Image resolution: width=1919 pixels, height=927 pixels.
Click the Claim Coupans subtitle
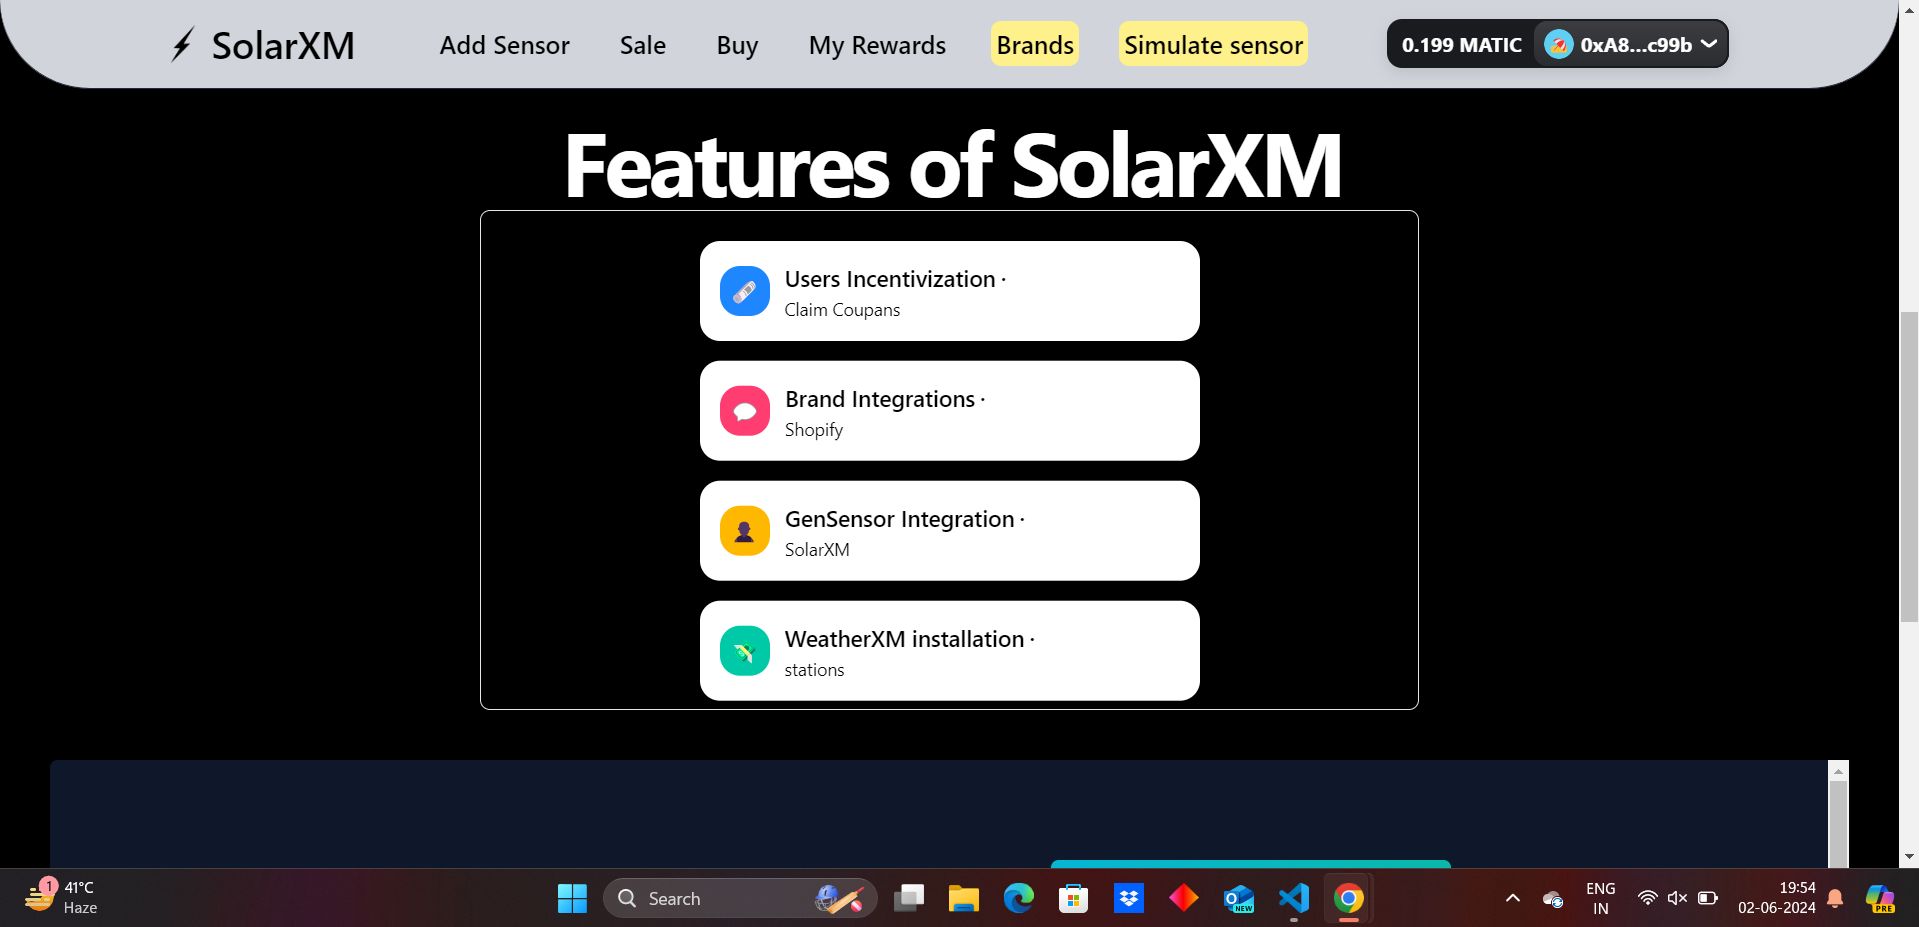click(x=842, y=310)
